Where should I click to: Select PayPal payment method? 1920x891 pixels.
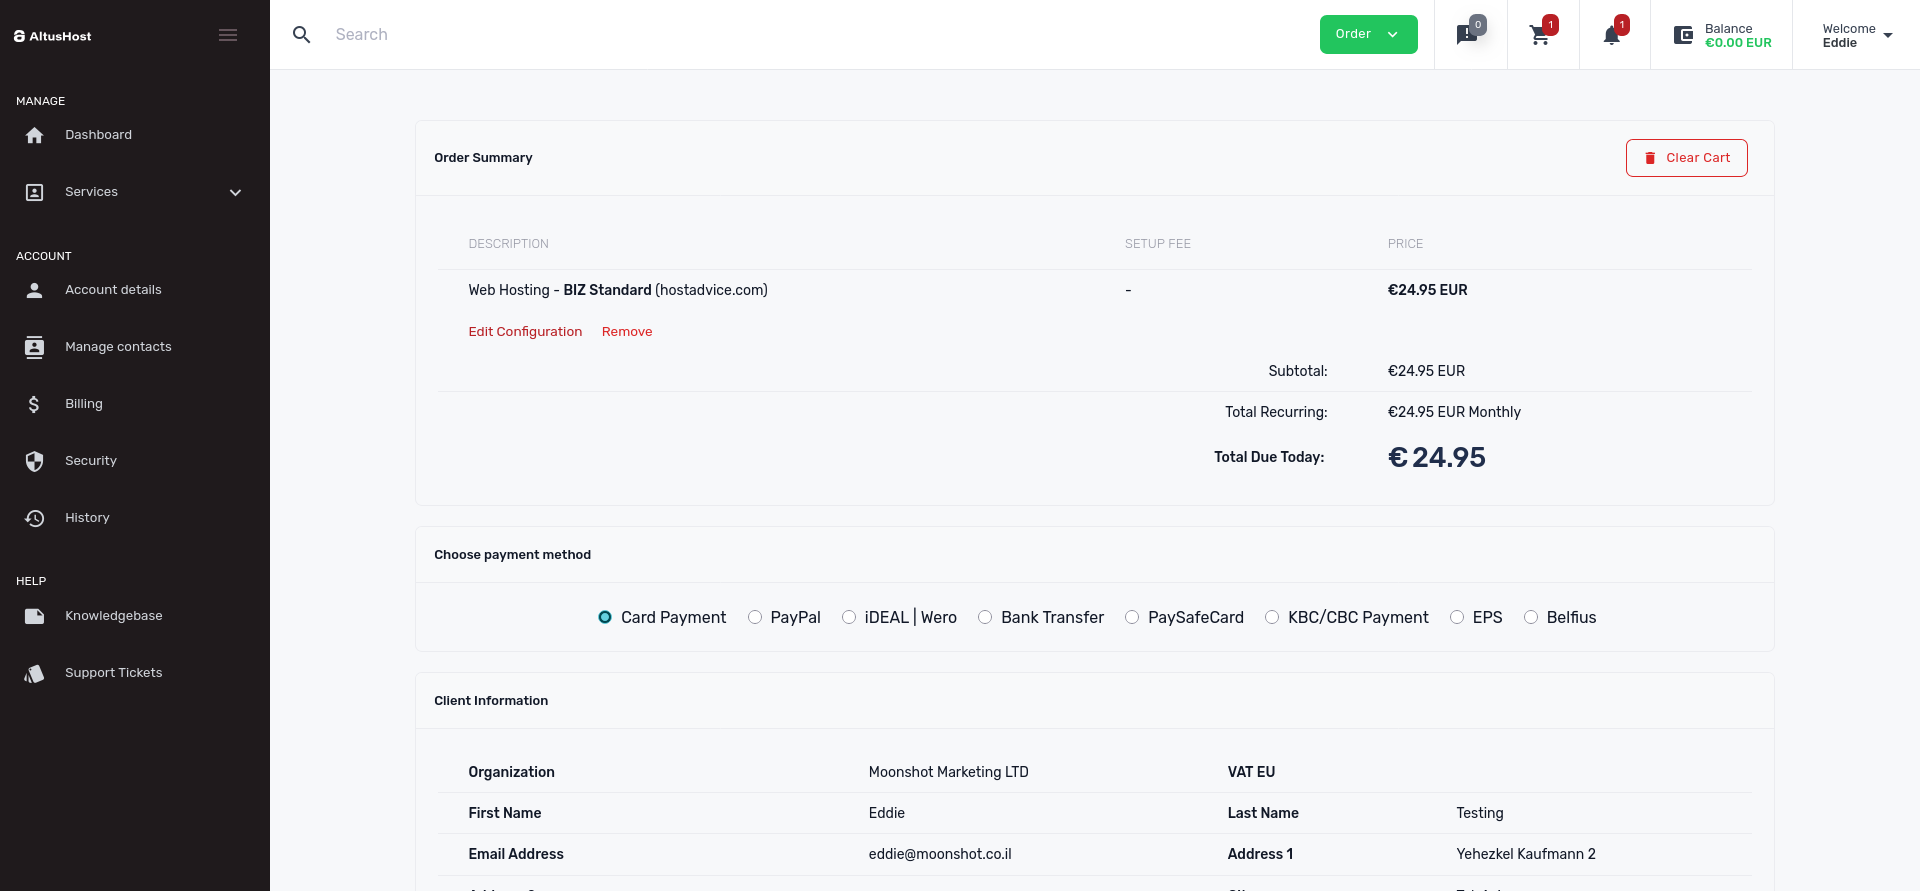[x=755, y=617]
